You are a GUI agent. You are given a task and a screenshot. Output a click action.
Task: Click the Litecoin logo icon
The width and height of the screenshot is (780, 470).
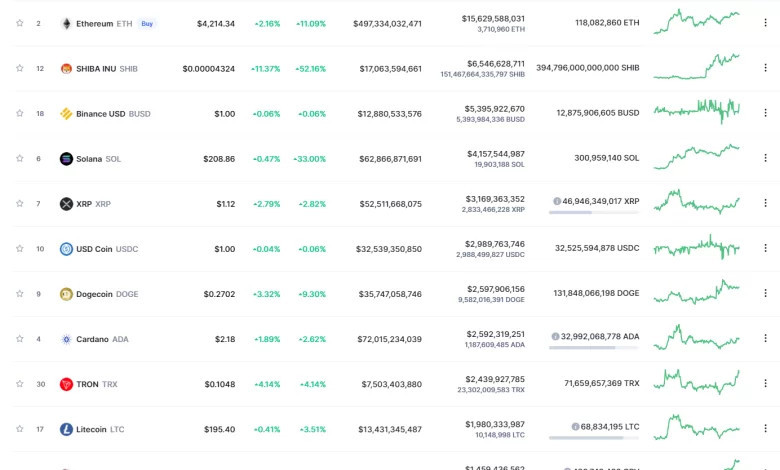point(66,429)
